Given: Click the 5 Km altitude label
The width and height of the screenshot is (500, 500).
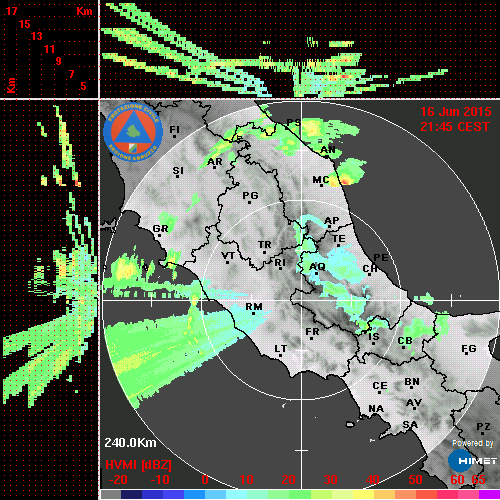Looking at the screenshot, I should (x=83, y=86).
